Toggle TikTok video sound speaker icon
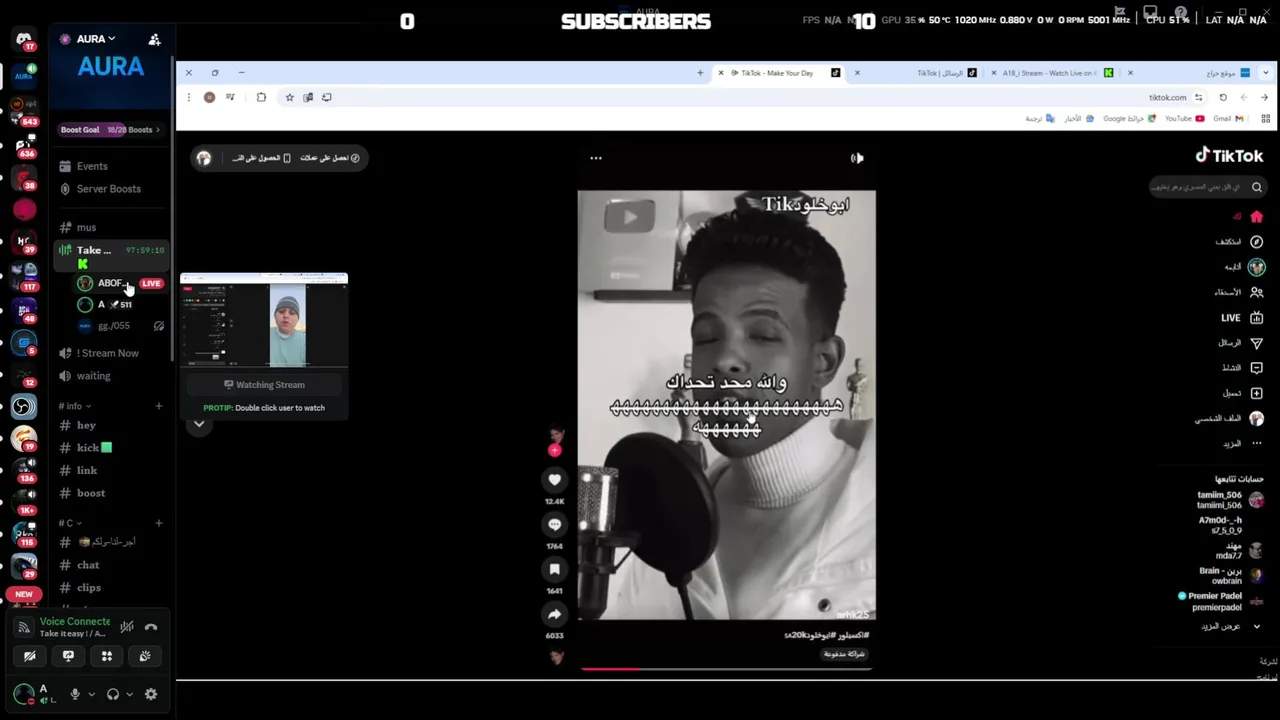 (x=857, y=158)
